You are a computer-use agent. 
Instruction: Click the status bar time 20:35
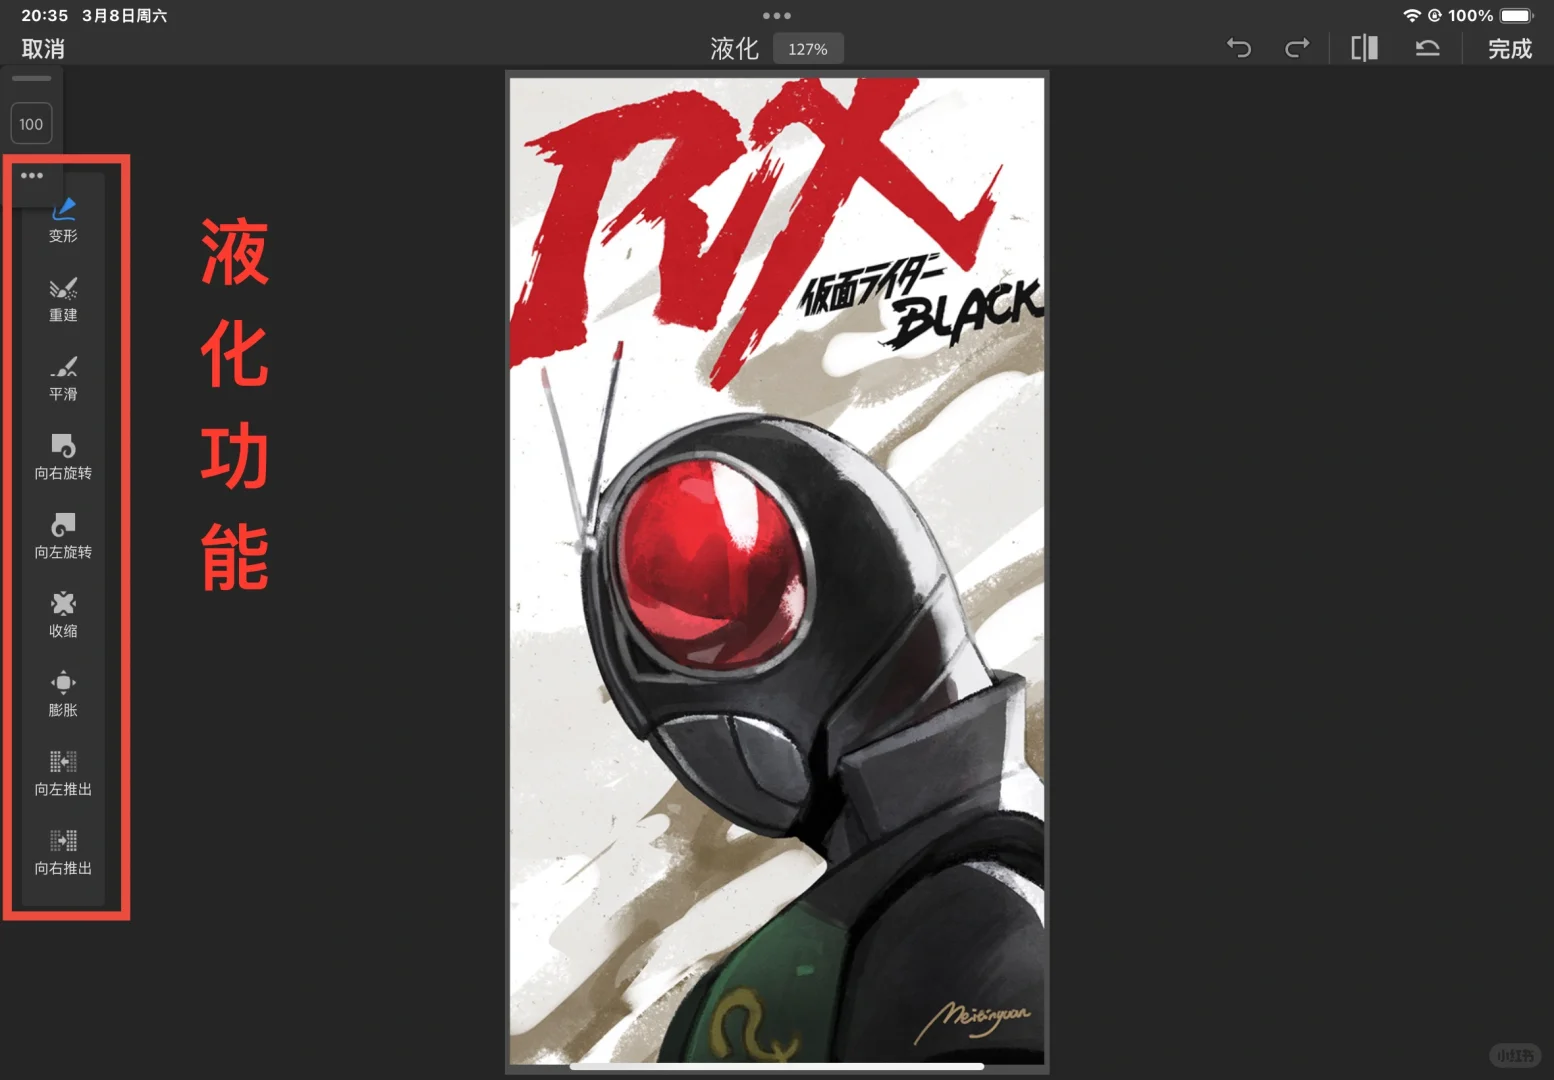click(45, 15)
